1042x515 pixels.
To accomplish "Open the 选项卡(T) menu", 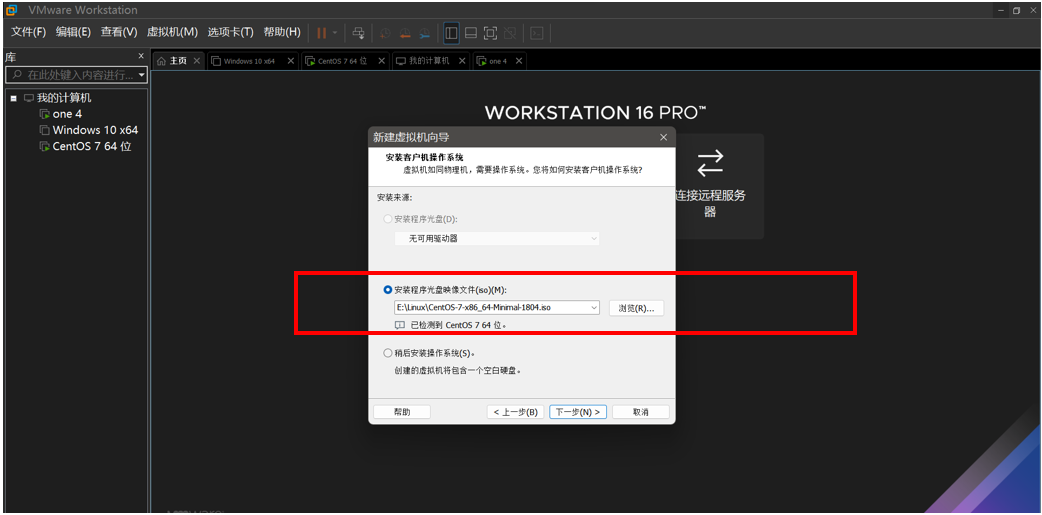I will [x=231, y=32].
